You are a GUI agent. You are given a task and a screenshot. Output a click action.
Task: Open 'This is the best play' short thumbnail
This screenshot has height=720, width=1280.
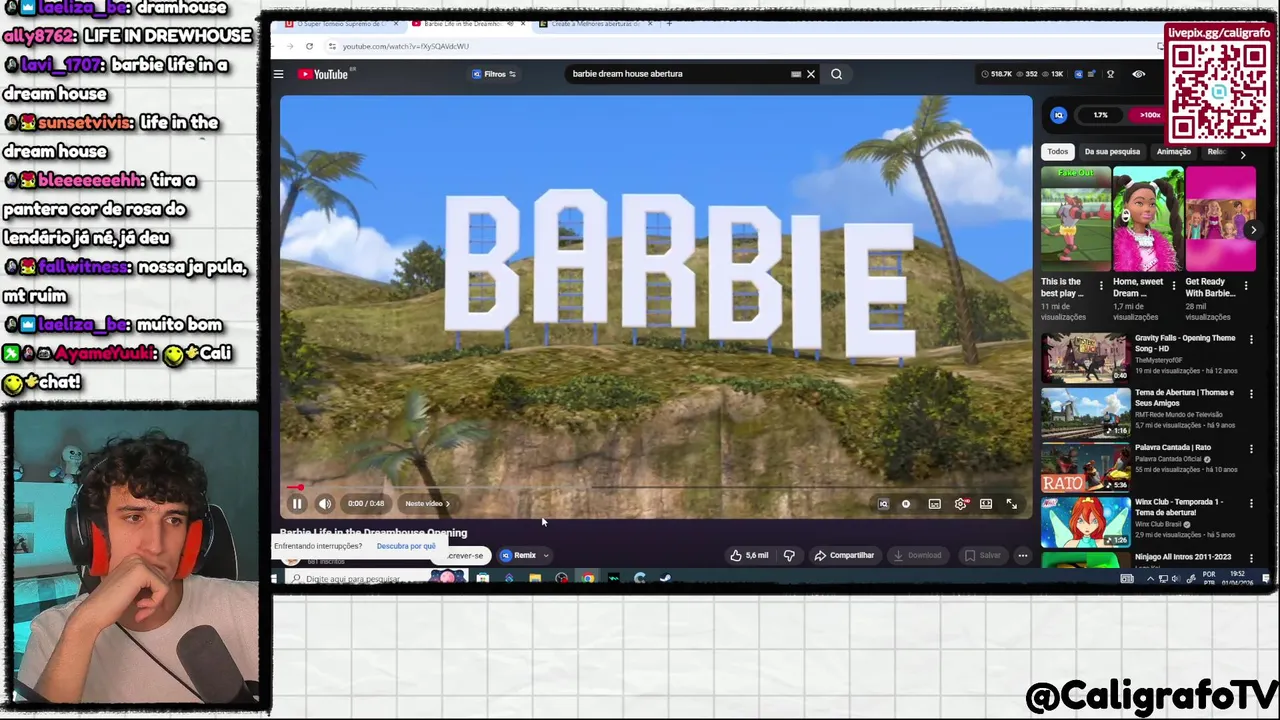tap(1076, 220)
